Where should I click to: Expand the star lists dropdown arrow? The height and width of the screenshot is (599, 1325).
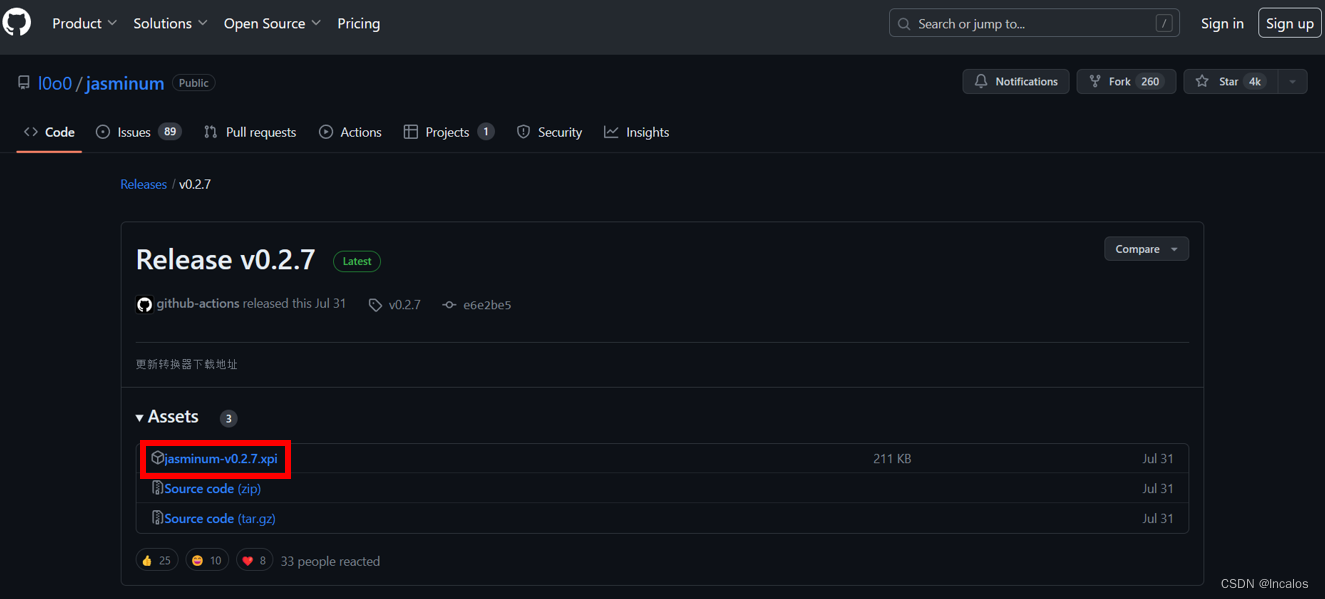[1292, 82]
